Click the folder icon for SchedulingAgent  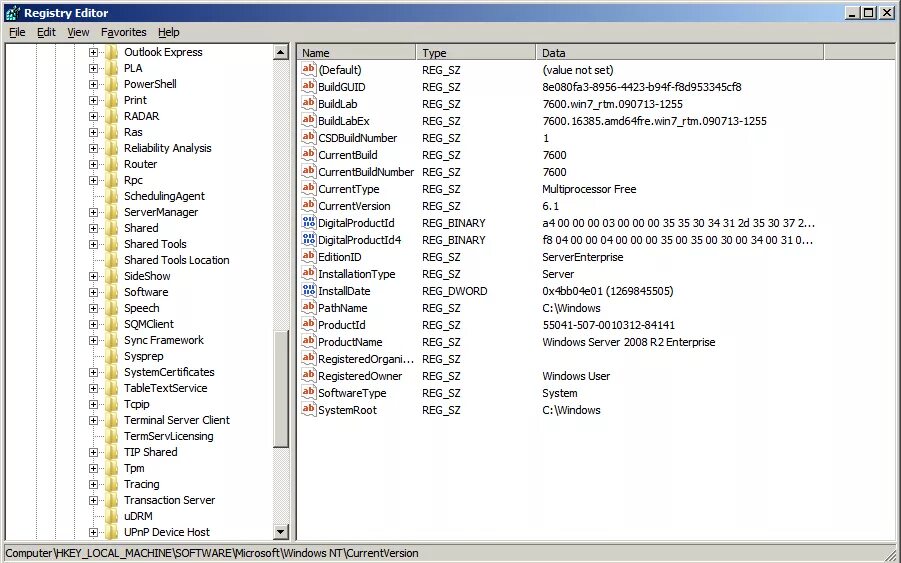(x=111, y=196)
